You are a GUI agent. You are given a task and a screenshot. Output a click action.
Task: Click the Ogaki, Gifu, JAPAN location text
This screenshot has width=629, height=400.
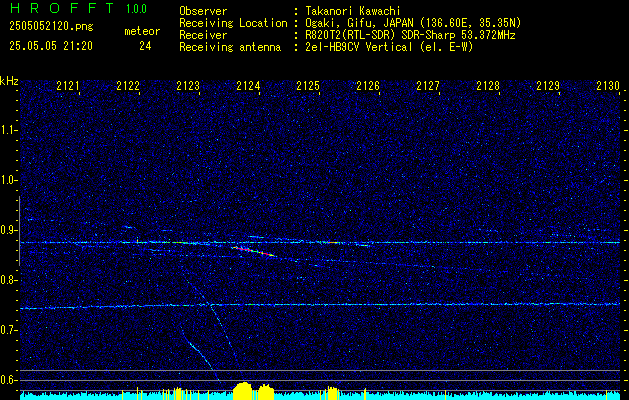[x=413, y=23]
